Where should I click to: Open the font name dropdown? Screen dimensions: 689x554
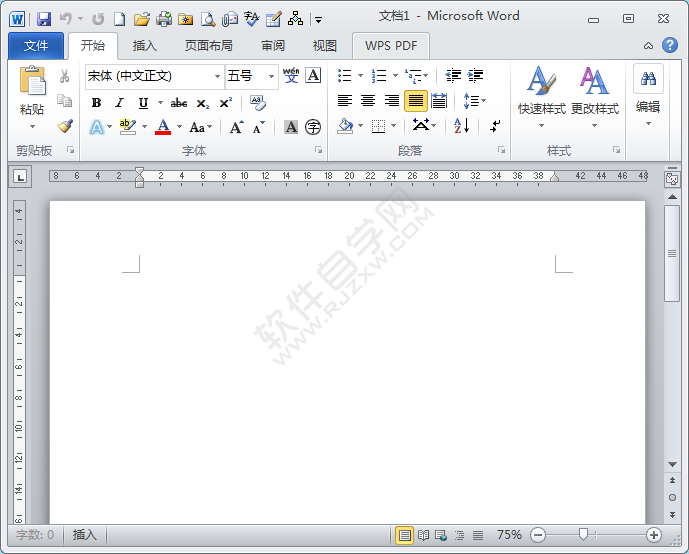217,76
